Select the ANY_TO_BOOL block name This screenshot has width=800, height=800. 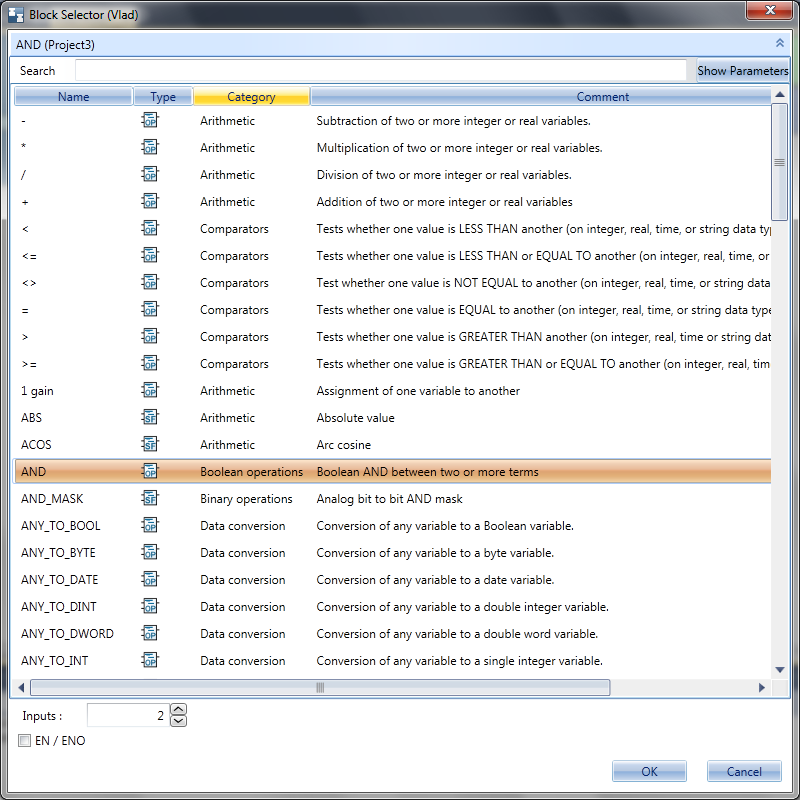point(61,526)
